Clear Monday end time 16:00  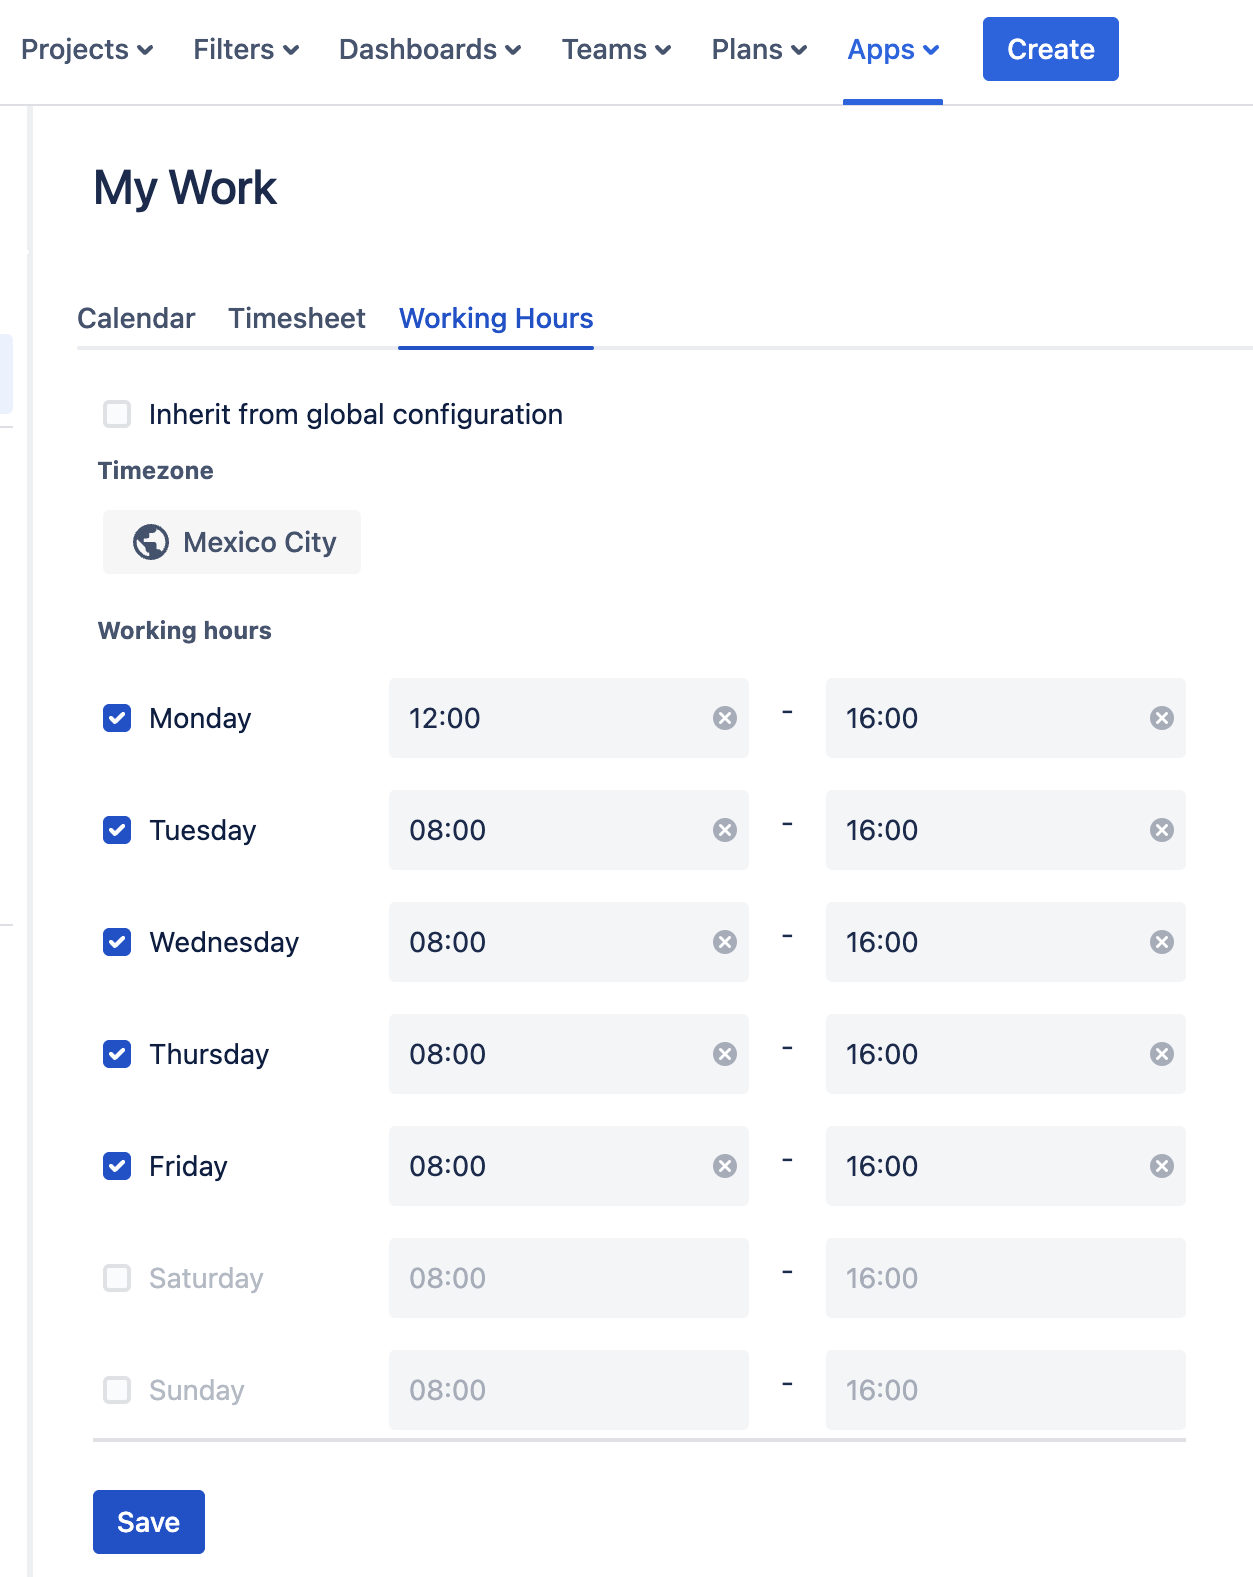[1161, 718]
